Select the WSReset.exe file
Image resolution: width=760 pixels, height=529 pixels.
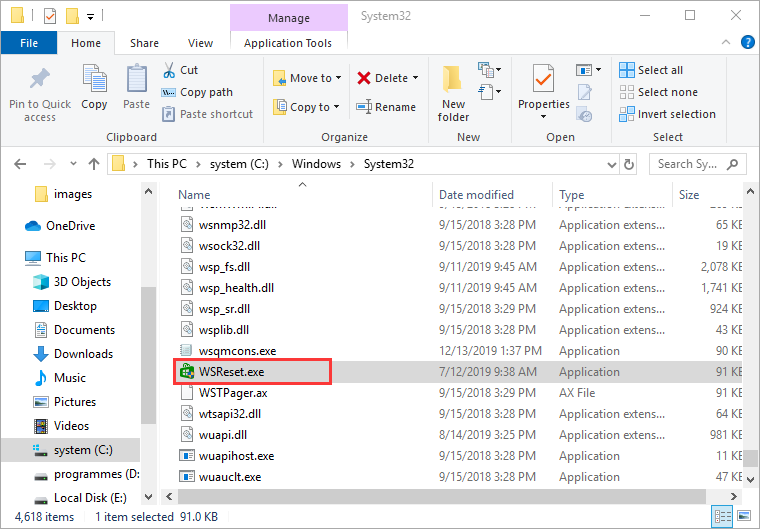pyautogui.click(x=232, y=372)
